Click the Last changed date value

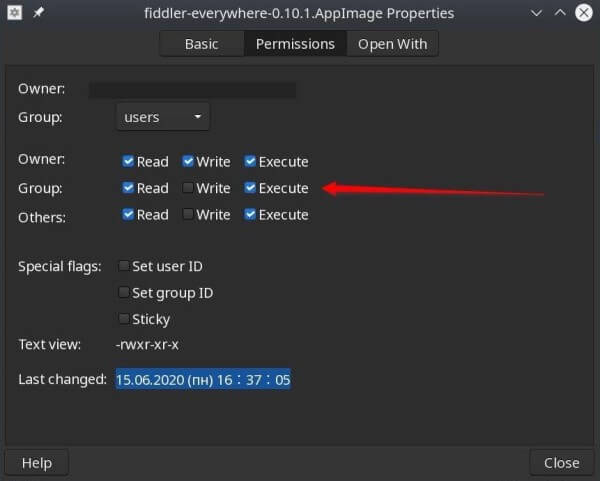coord(203,380)
